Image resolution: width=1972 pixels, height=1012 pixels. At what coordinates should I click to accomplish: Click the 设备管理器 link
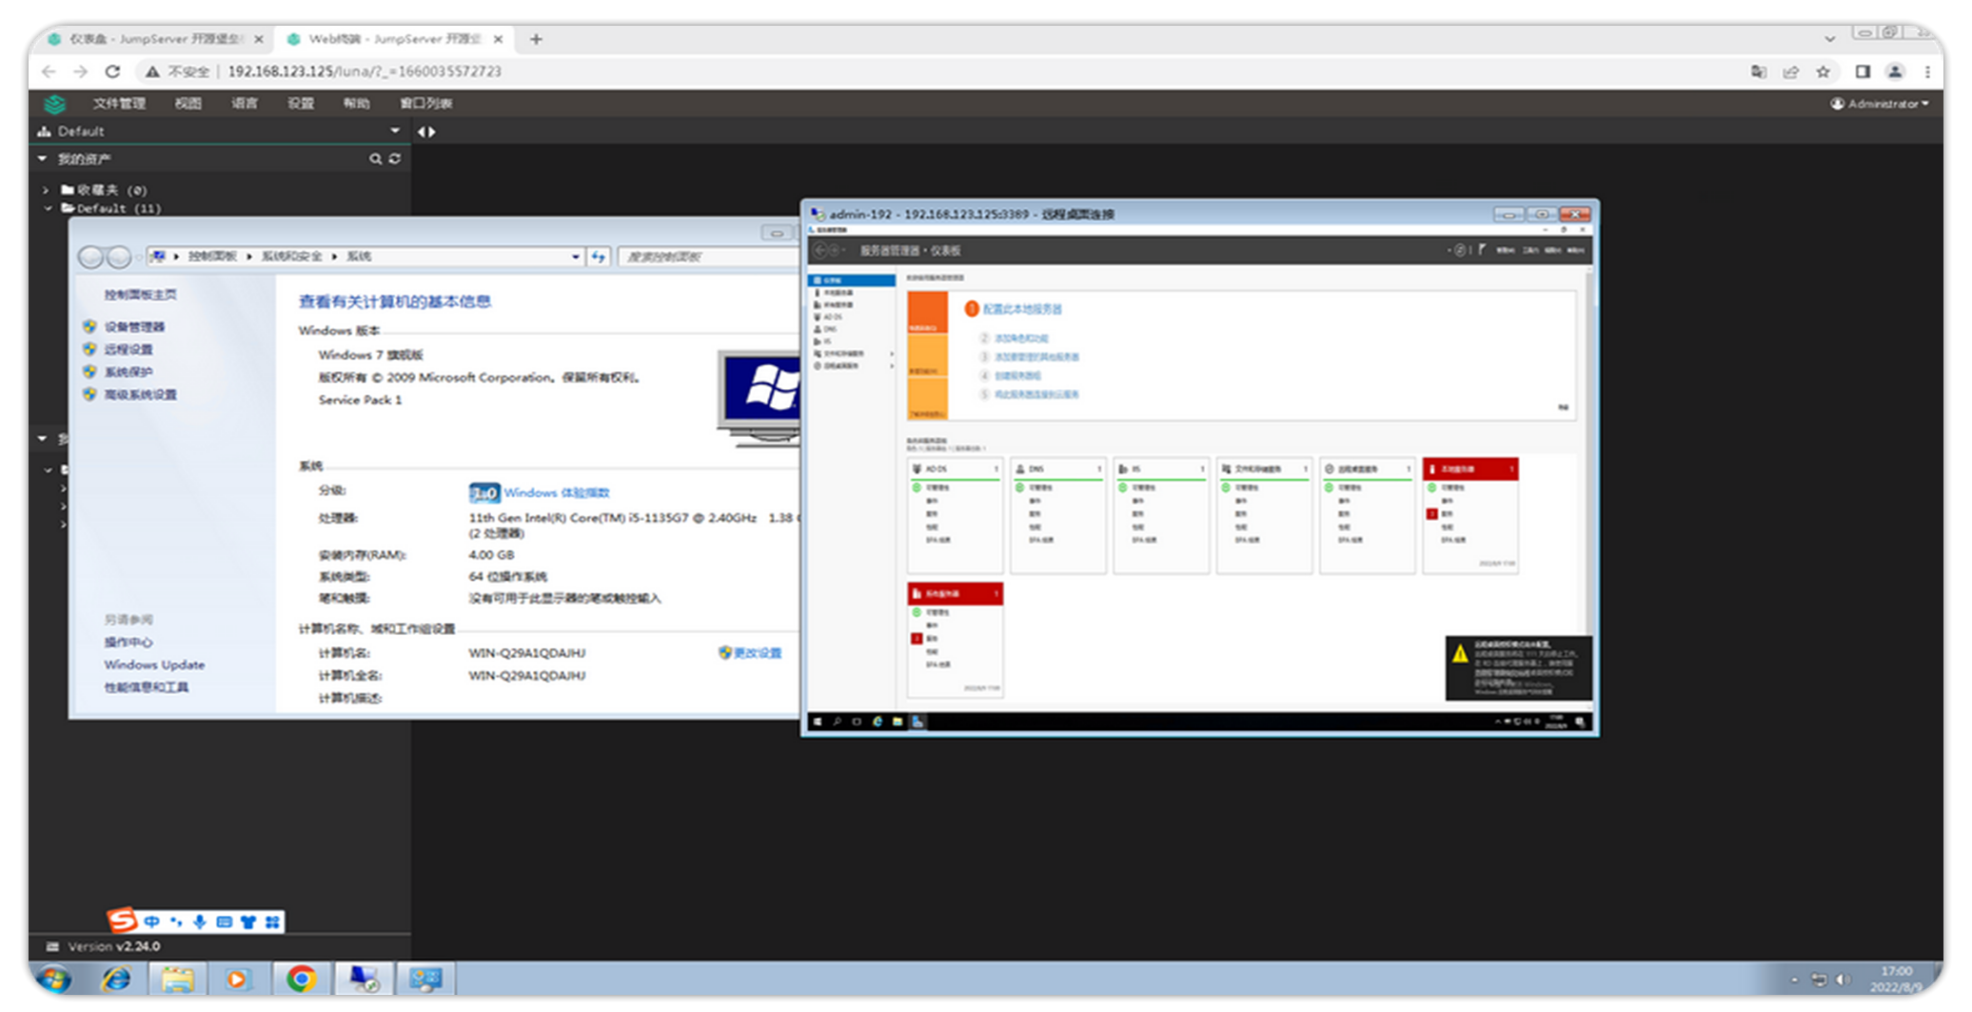[134, 327]
